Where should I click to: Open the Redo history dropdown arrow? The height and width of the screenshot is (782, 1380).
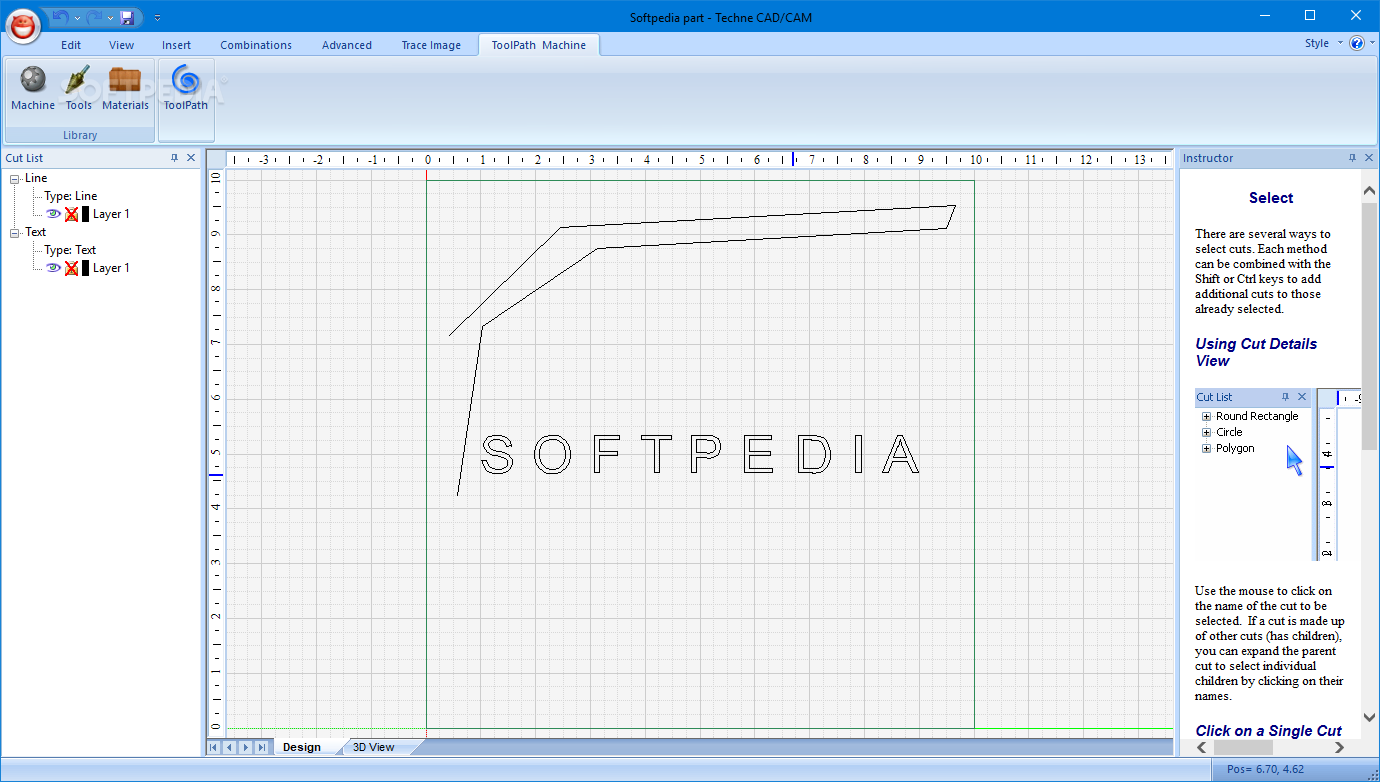(x=109, y=18)
